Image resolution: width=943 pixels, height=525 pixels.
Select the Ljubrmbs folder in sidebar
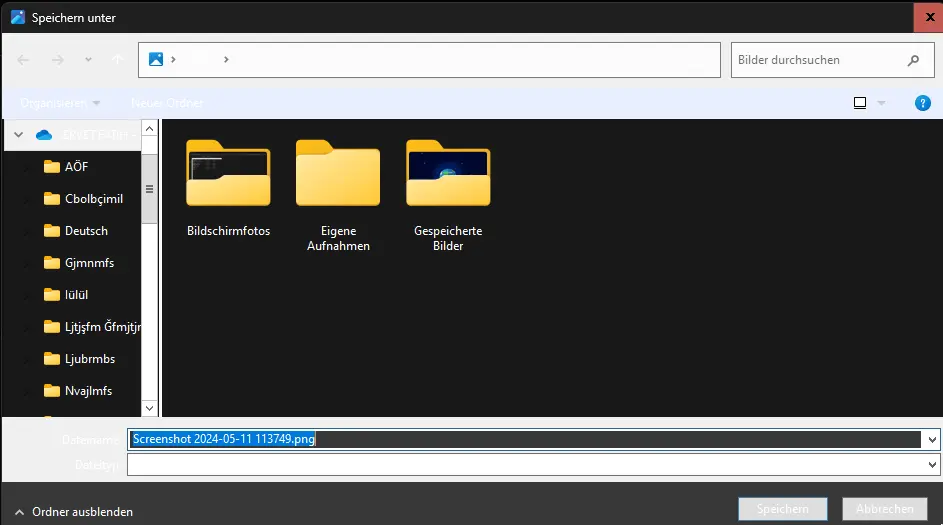79,358
